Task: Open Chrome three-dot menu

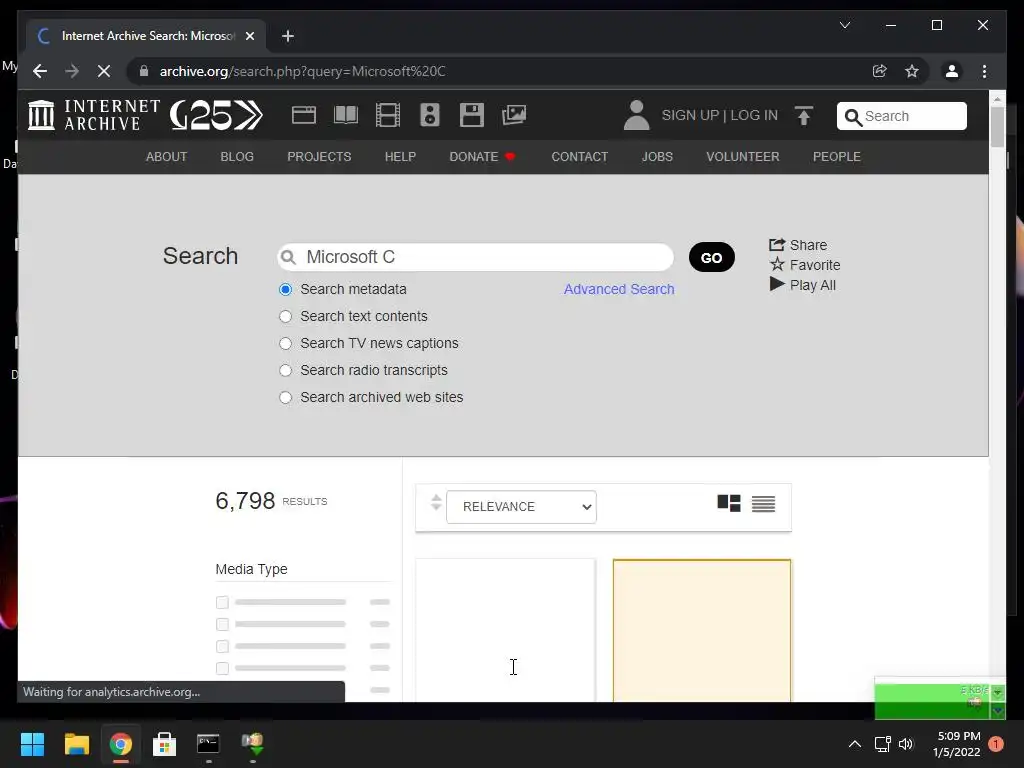Action: tap(984, 71)
